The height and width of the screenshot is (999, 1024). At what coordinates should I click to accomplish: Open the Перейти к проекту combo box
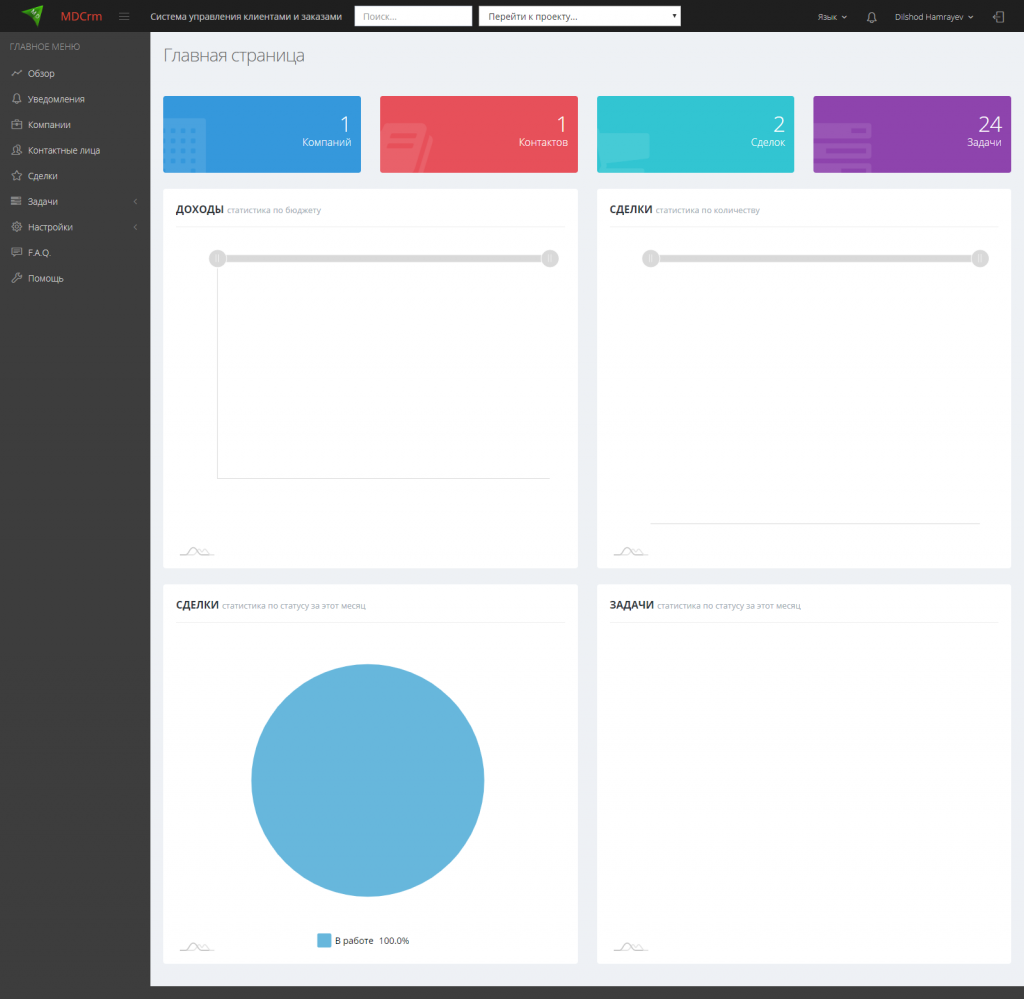[x=579, y=16]
